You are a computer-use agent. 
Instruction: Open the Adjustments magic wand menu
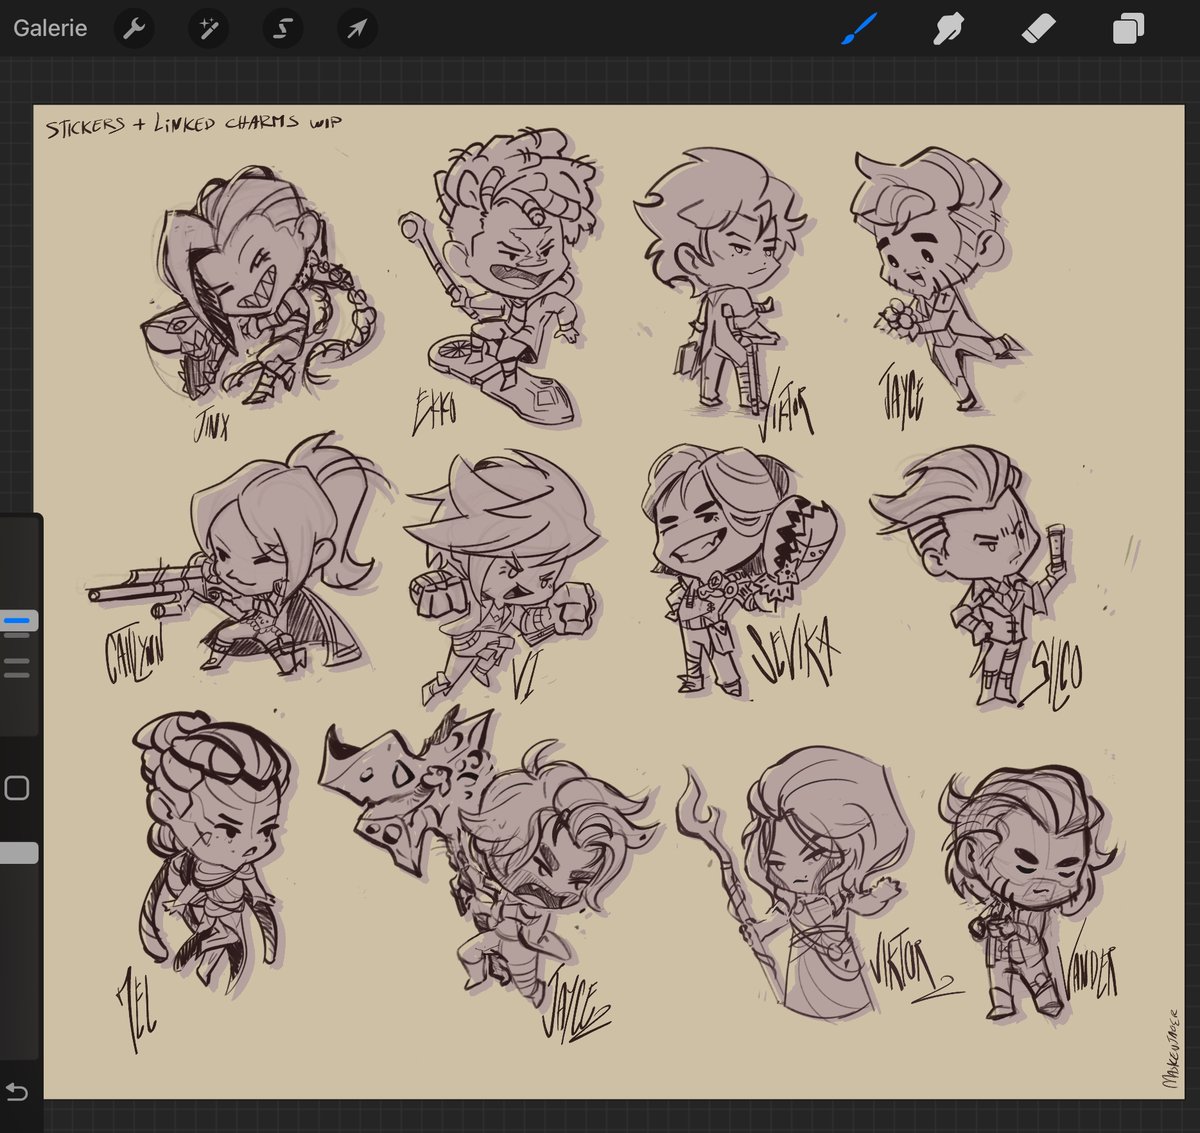[208, 29]
